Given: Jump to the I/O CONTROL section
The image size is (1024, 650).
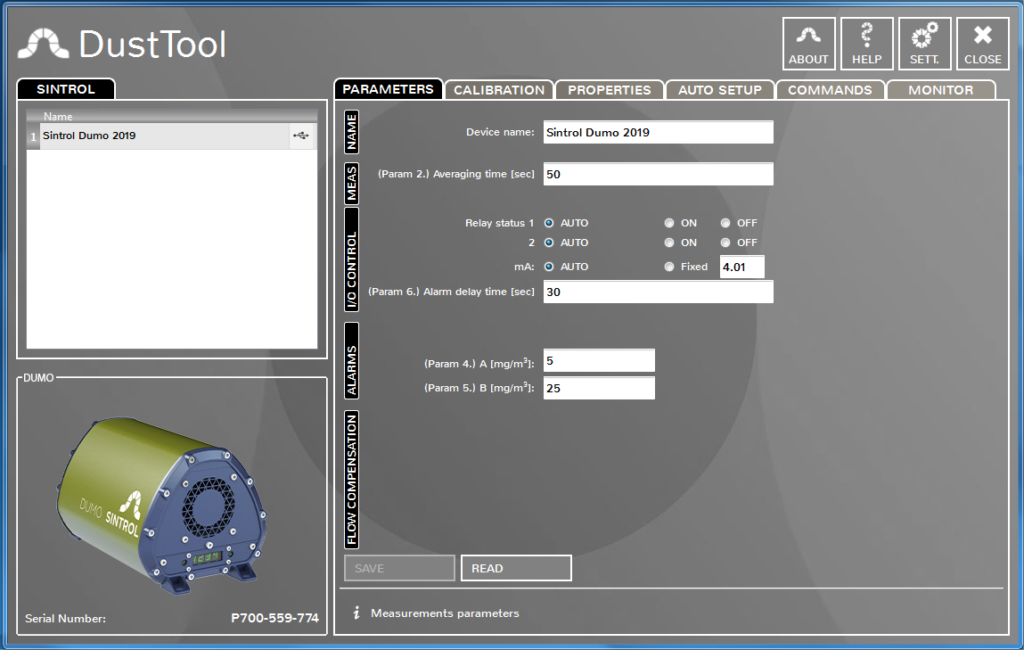Looking at the screenshot, I should [351, 260].
